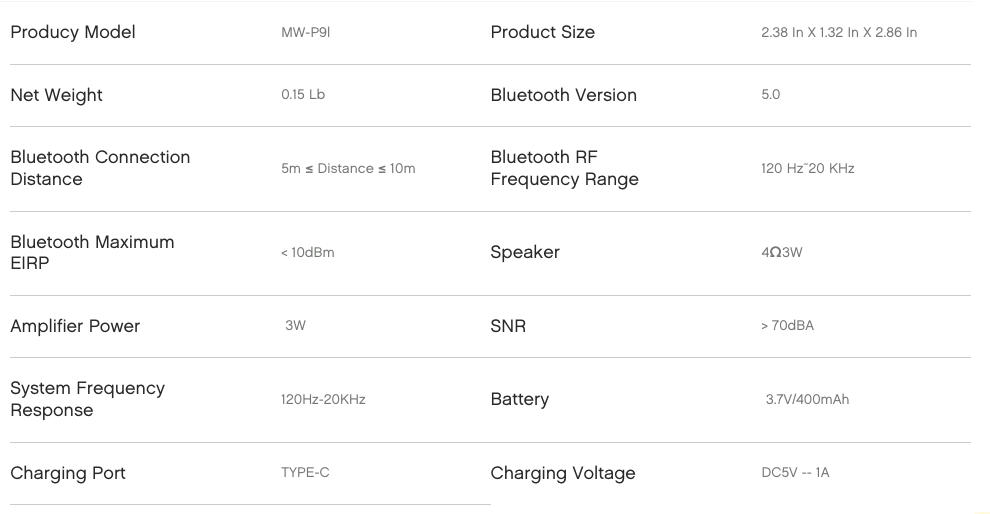Click the 3.7V/400mAh battery value
990x514 pixels.
807,400
